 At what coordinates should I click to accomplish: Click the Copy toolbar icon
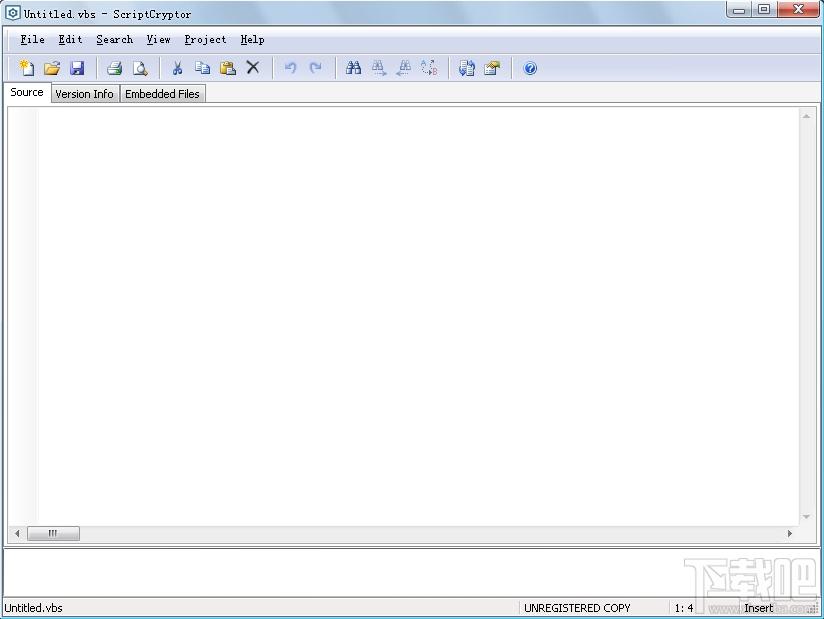[x=202, y=68]
